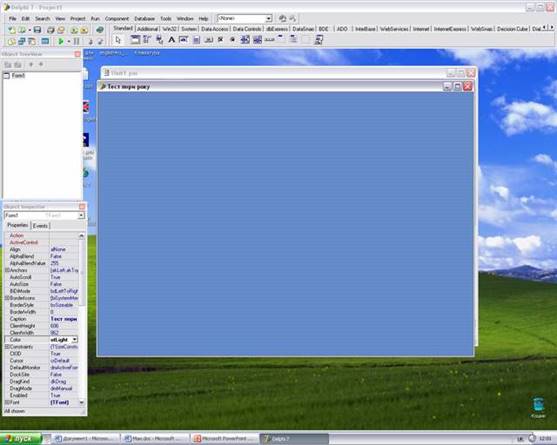Viewport: 557px width, 445px height.
Task: Select the RadioButton component icon
Action: (233, 40)
